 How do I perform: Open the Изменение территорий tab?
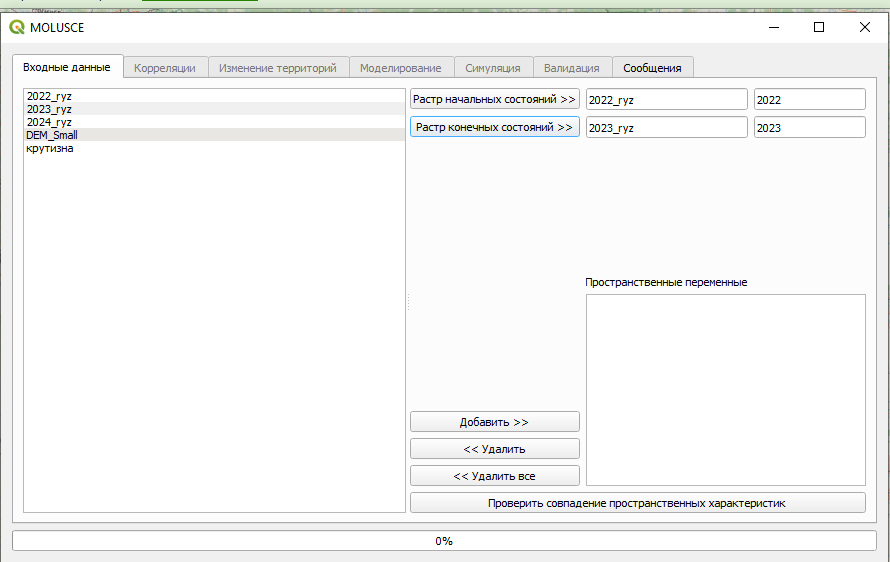coord(278,68)
